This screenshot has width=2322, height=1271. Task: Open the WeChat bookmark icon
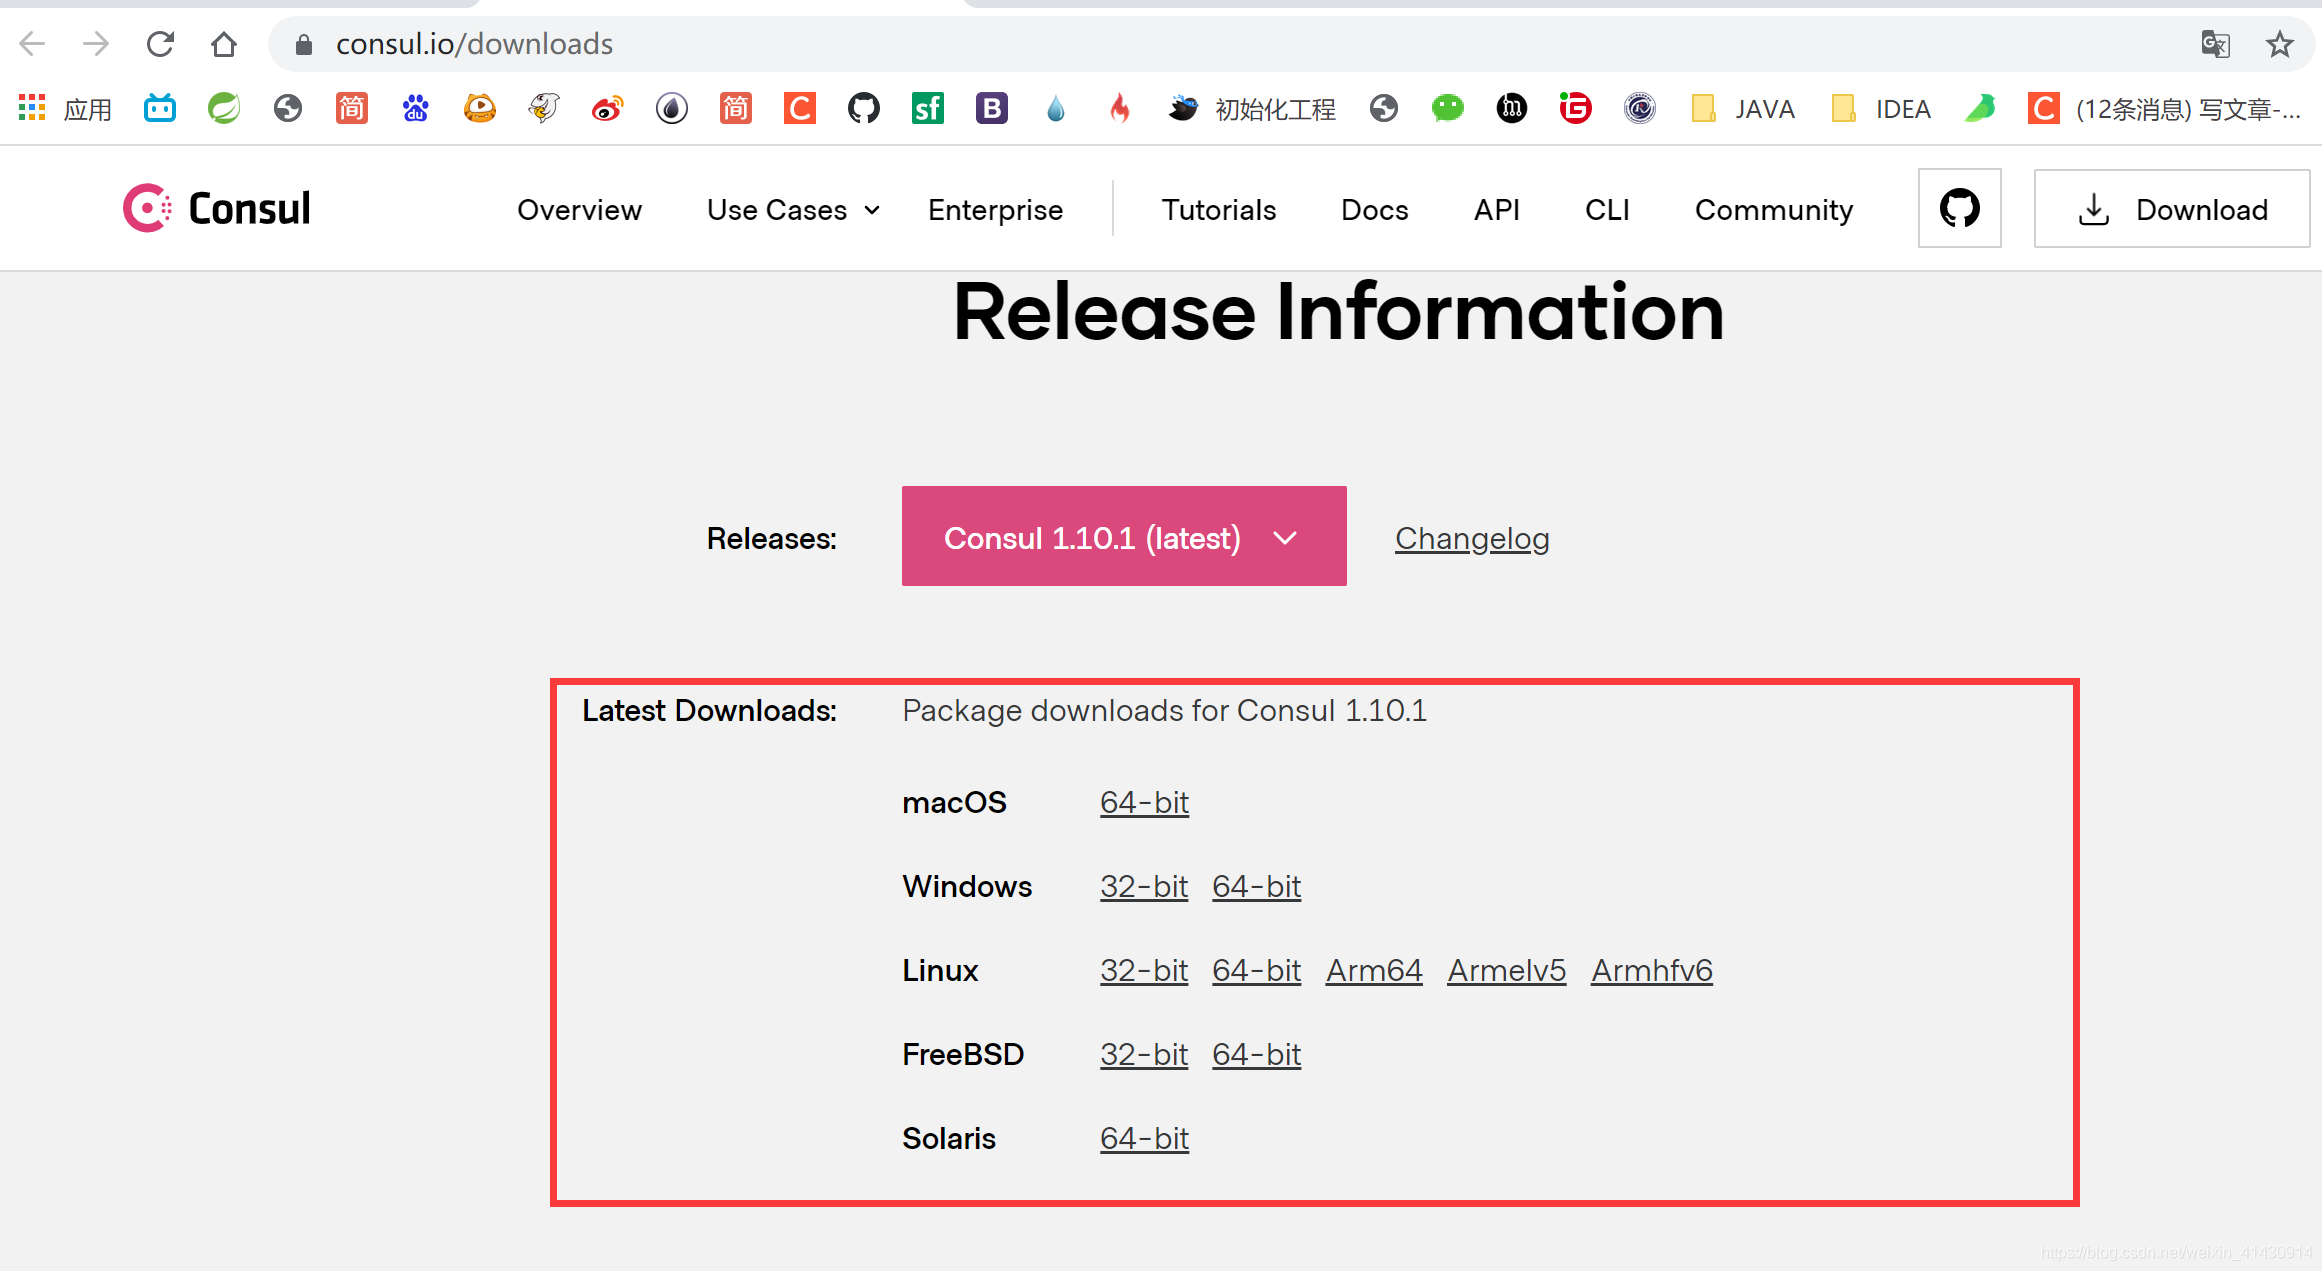click(x=1447, y=108)
